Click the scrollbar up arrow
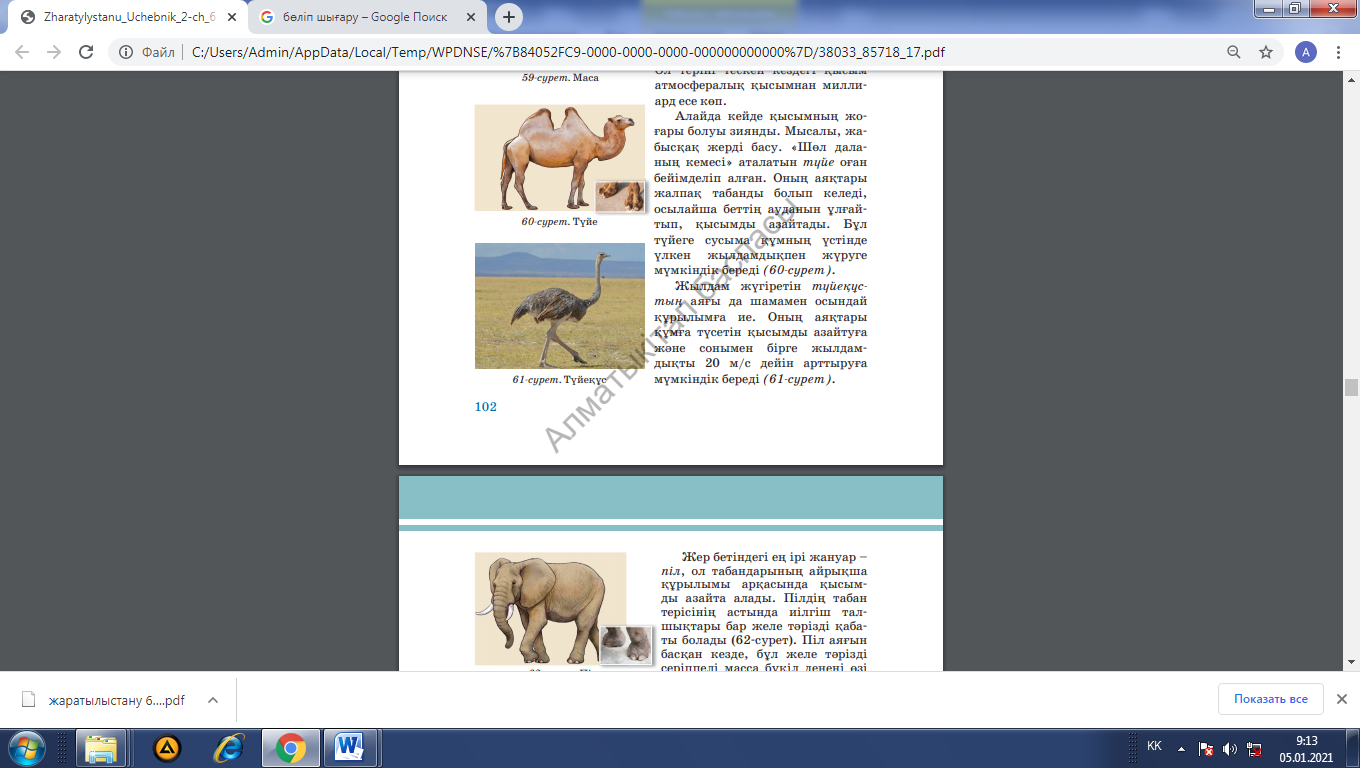1360x768 pixels. [1351, 80]
